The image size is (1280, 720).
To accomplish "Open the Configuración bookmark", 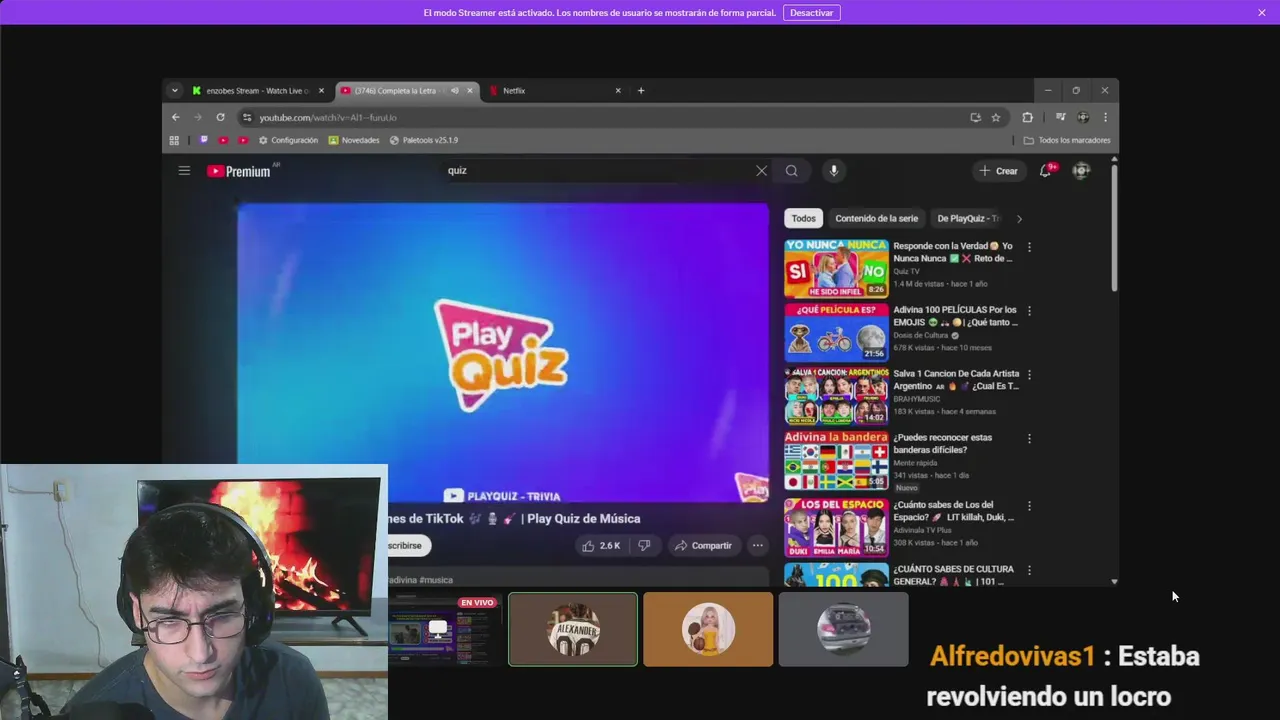I will [288, 140].
